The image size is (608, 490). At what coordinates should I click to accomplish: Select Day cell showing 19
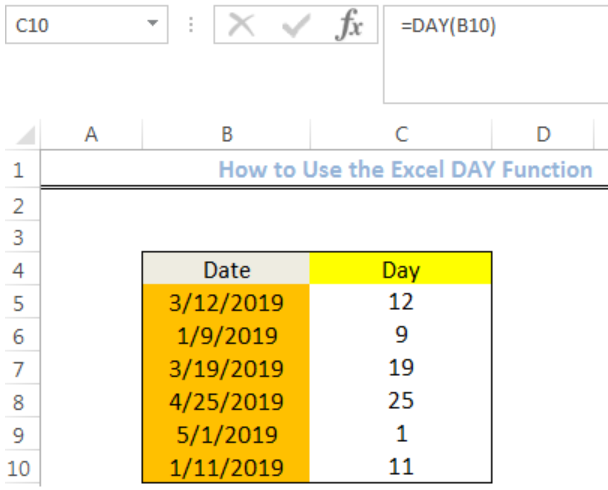point(401,368)
